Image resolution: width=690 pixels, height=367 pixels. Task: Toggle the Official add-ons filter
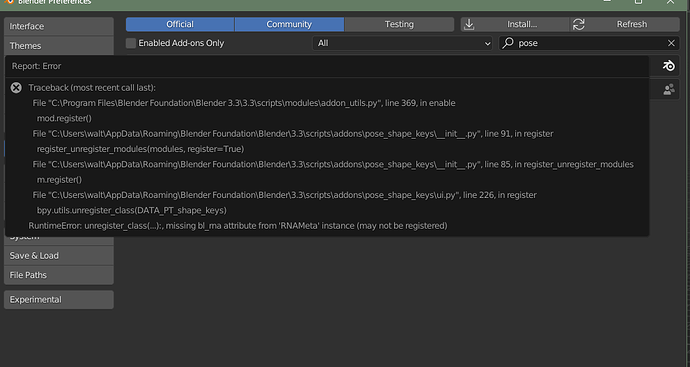pos(180,24)
